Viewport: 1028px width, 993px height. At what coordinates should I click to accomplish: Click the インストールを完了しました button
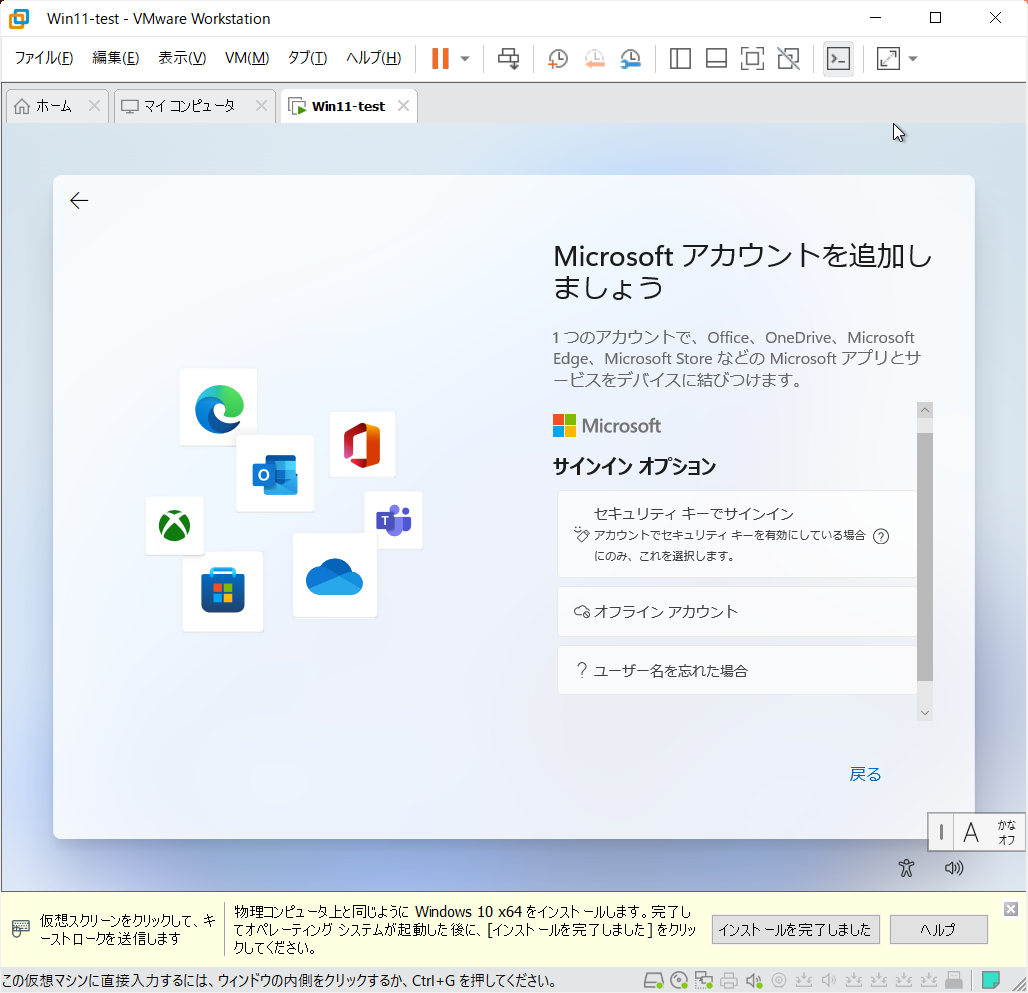click(x=795, y=929)
